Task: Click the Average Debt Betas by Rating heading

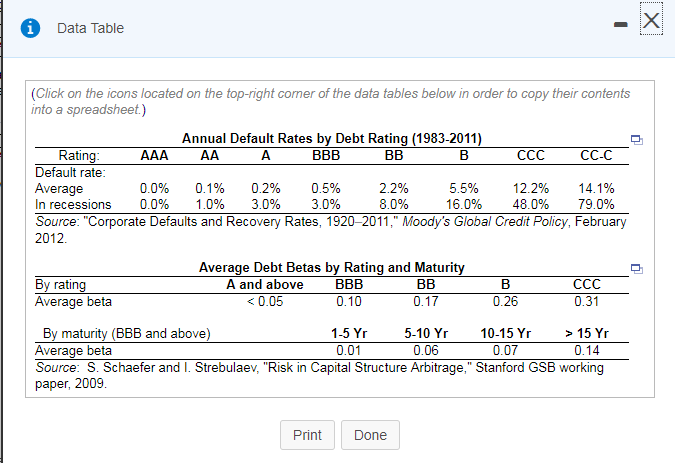Action: [331, 267]
